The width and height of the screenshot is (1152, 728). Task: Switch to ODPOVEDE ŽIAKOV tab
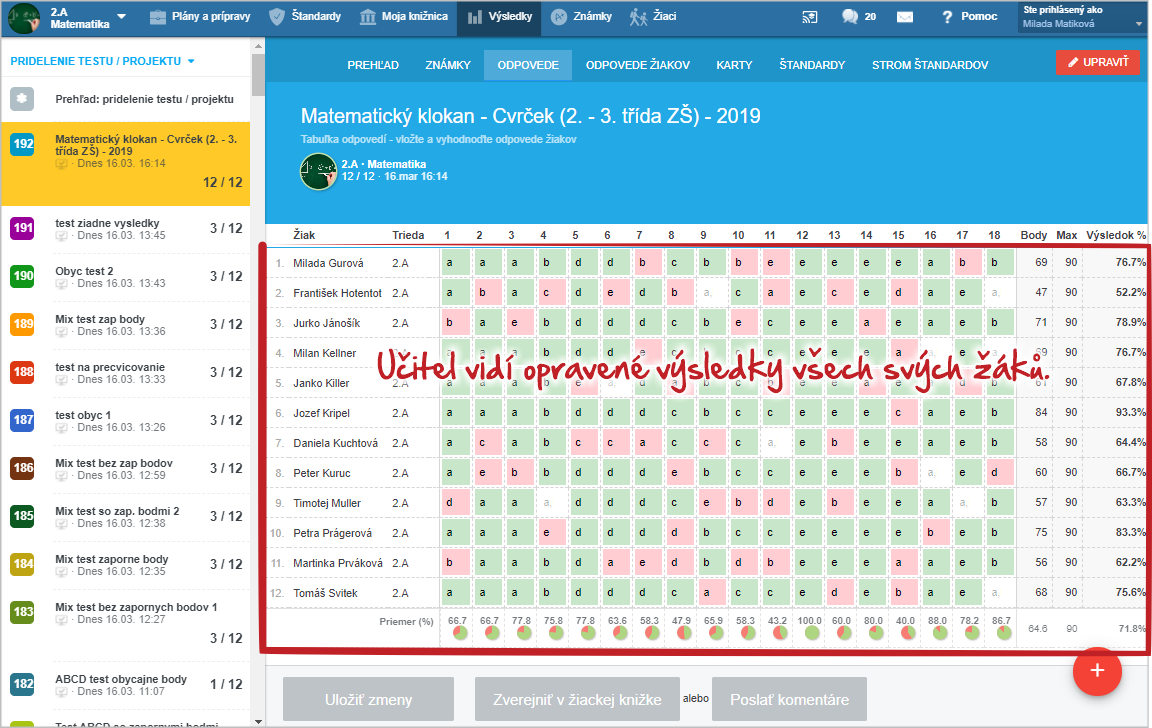[x=638, y=65]
